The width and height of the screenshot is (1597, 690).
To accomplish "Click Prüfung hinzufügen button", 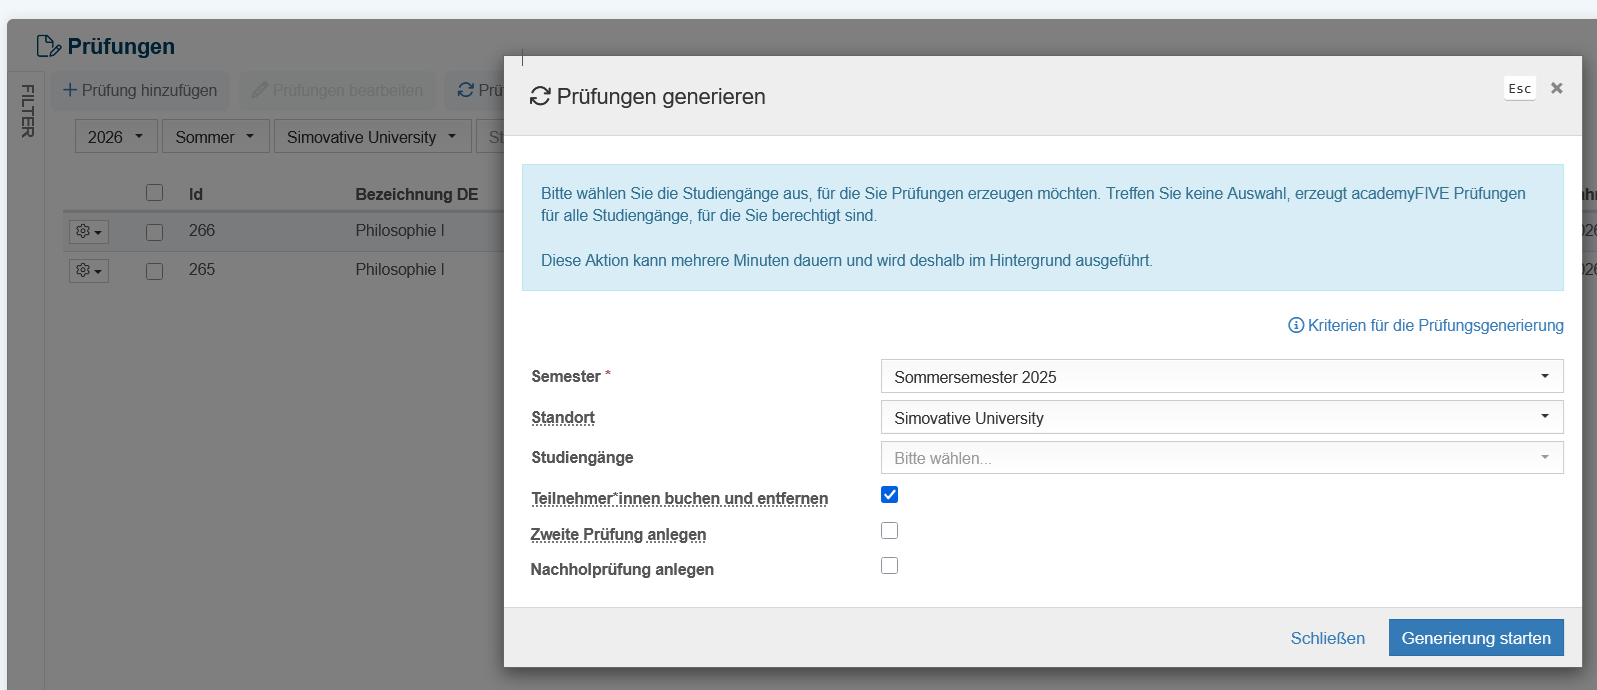I will 140,90.
